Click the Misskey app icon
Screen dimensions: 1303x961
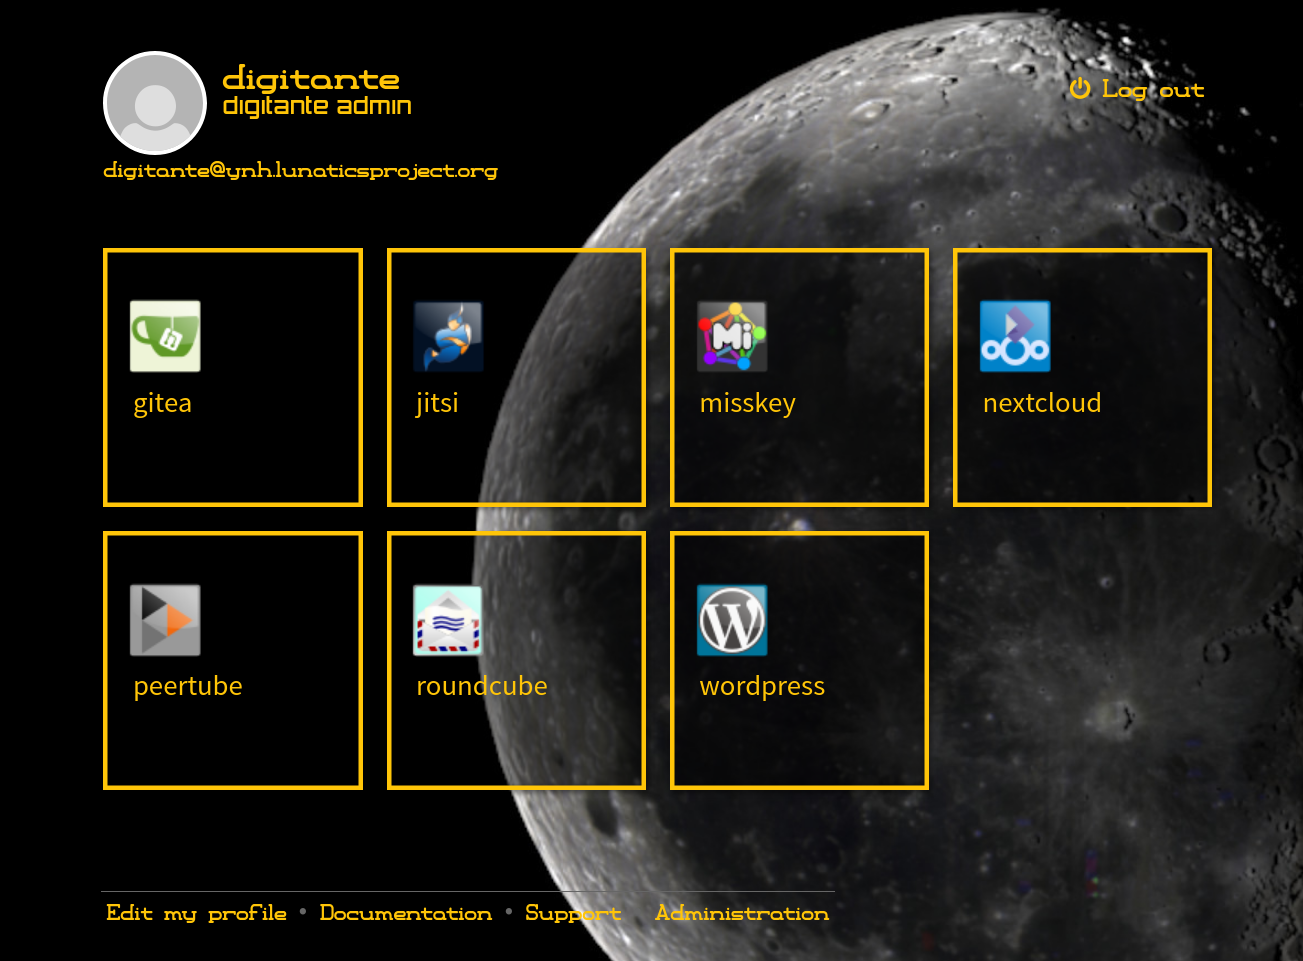(x=732, y=336)
